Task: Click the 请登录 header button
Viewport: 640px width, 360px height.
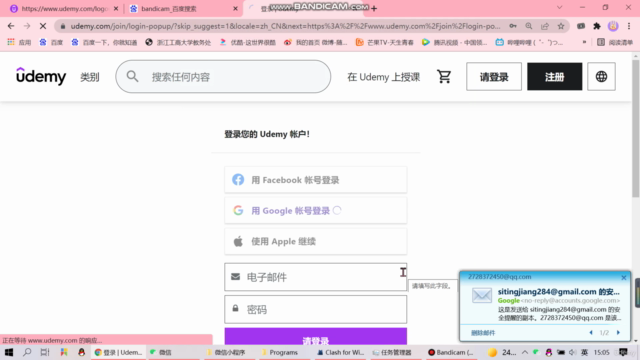Action: point(494,76)
